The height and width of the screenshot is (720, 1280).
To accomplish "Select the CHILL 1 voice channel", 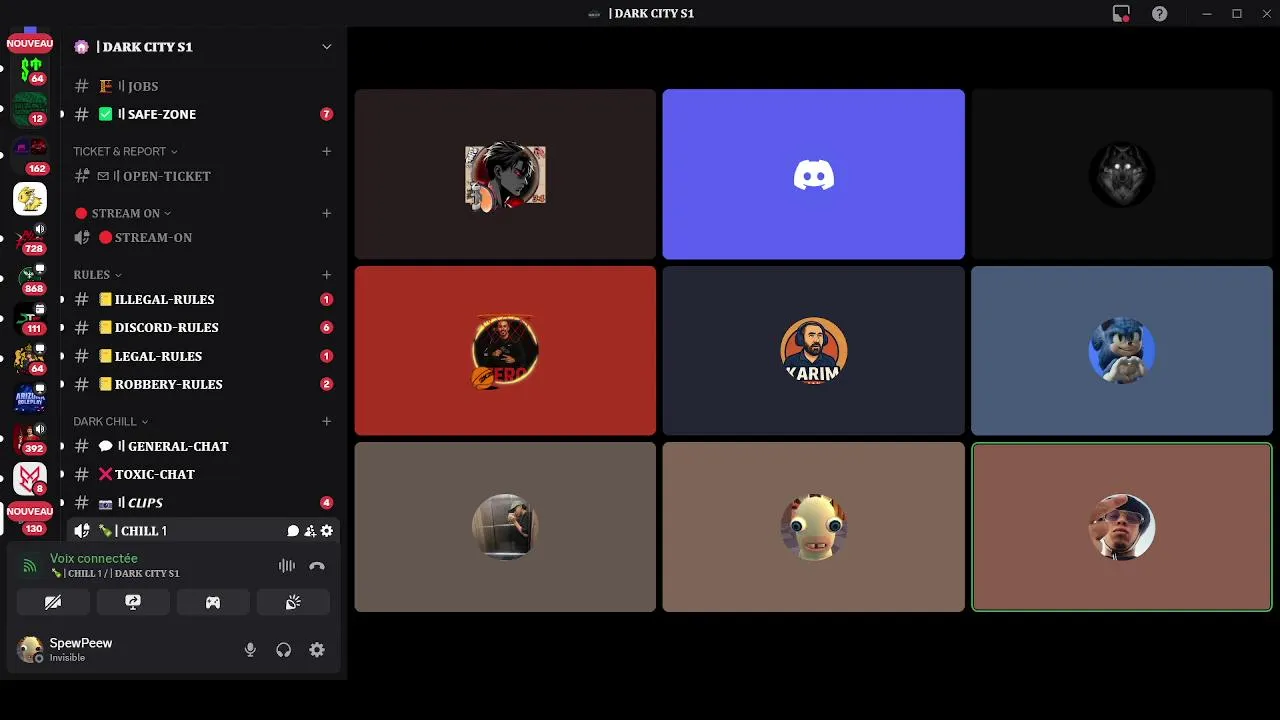I will pos(204,531).
